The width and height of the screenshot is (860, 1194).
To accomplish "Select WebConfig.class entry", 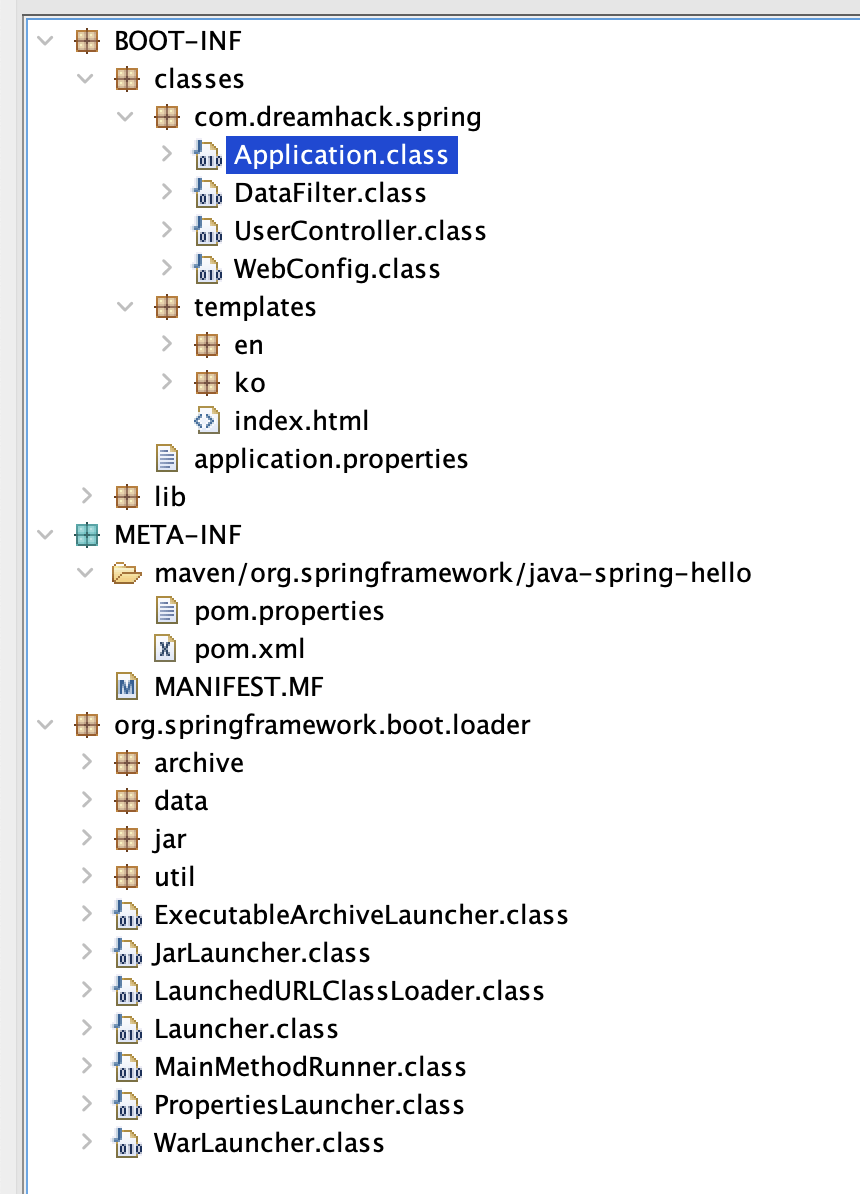I will [x=336, y=269].
